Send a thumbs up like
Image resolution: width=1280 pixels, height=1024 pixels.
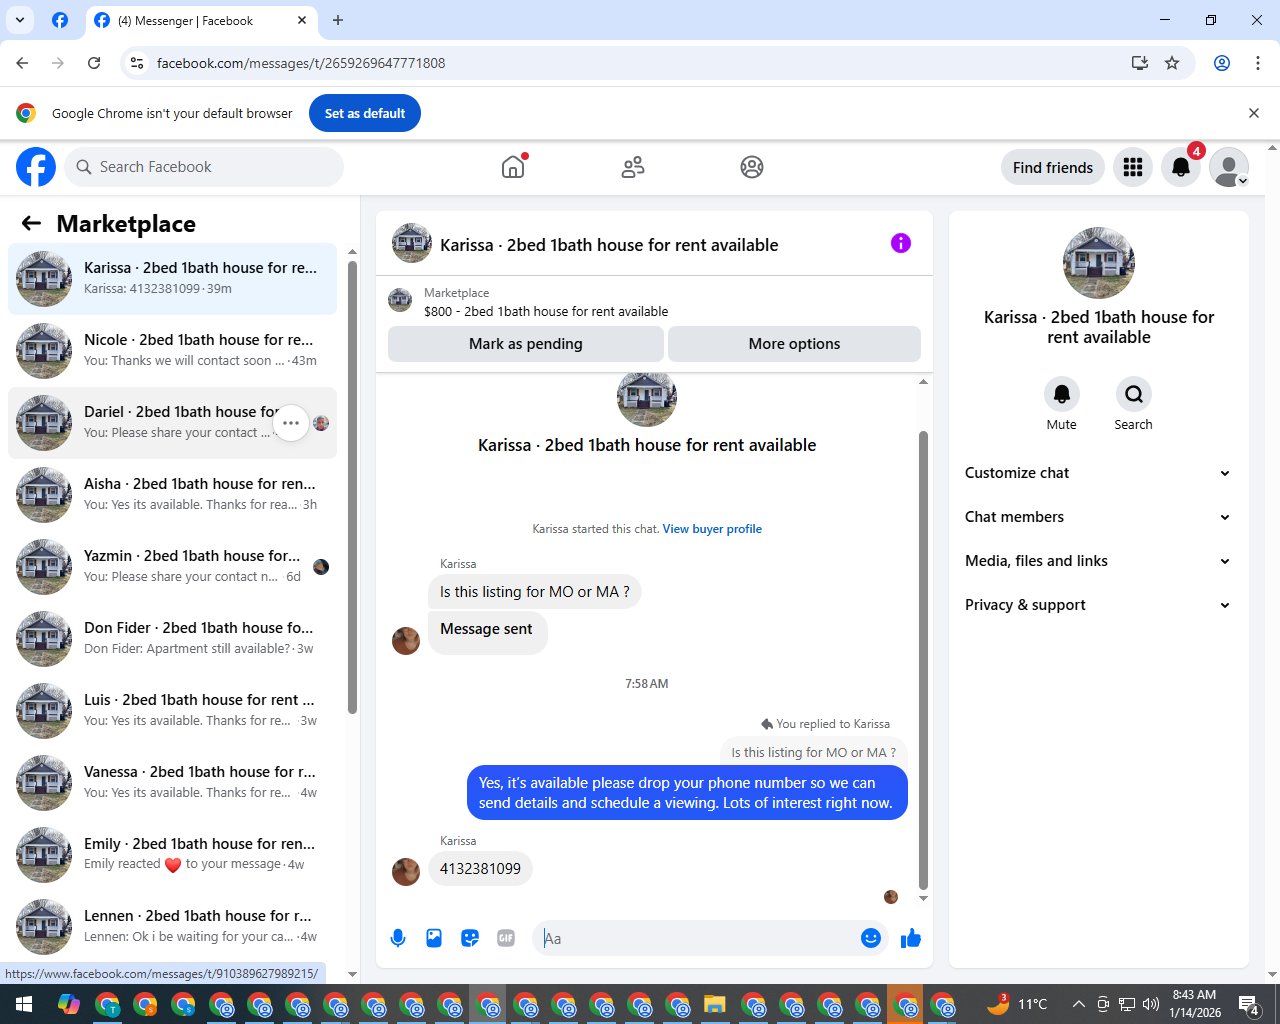(x=911, y=938)
